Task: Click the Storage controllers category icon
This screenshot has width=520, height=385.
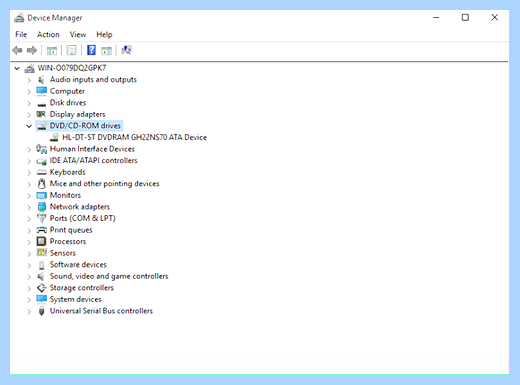Action: [x=41, y=288]
